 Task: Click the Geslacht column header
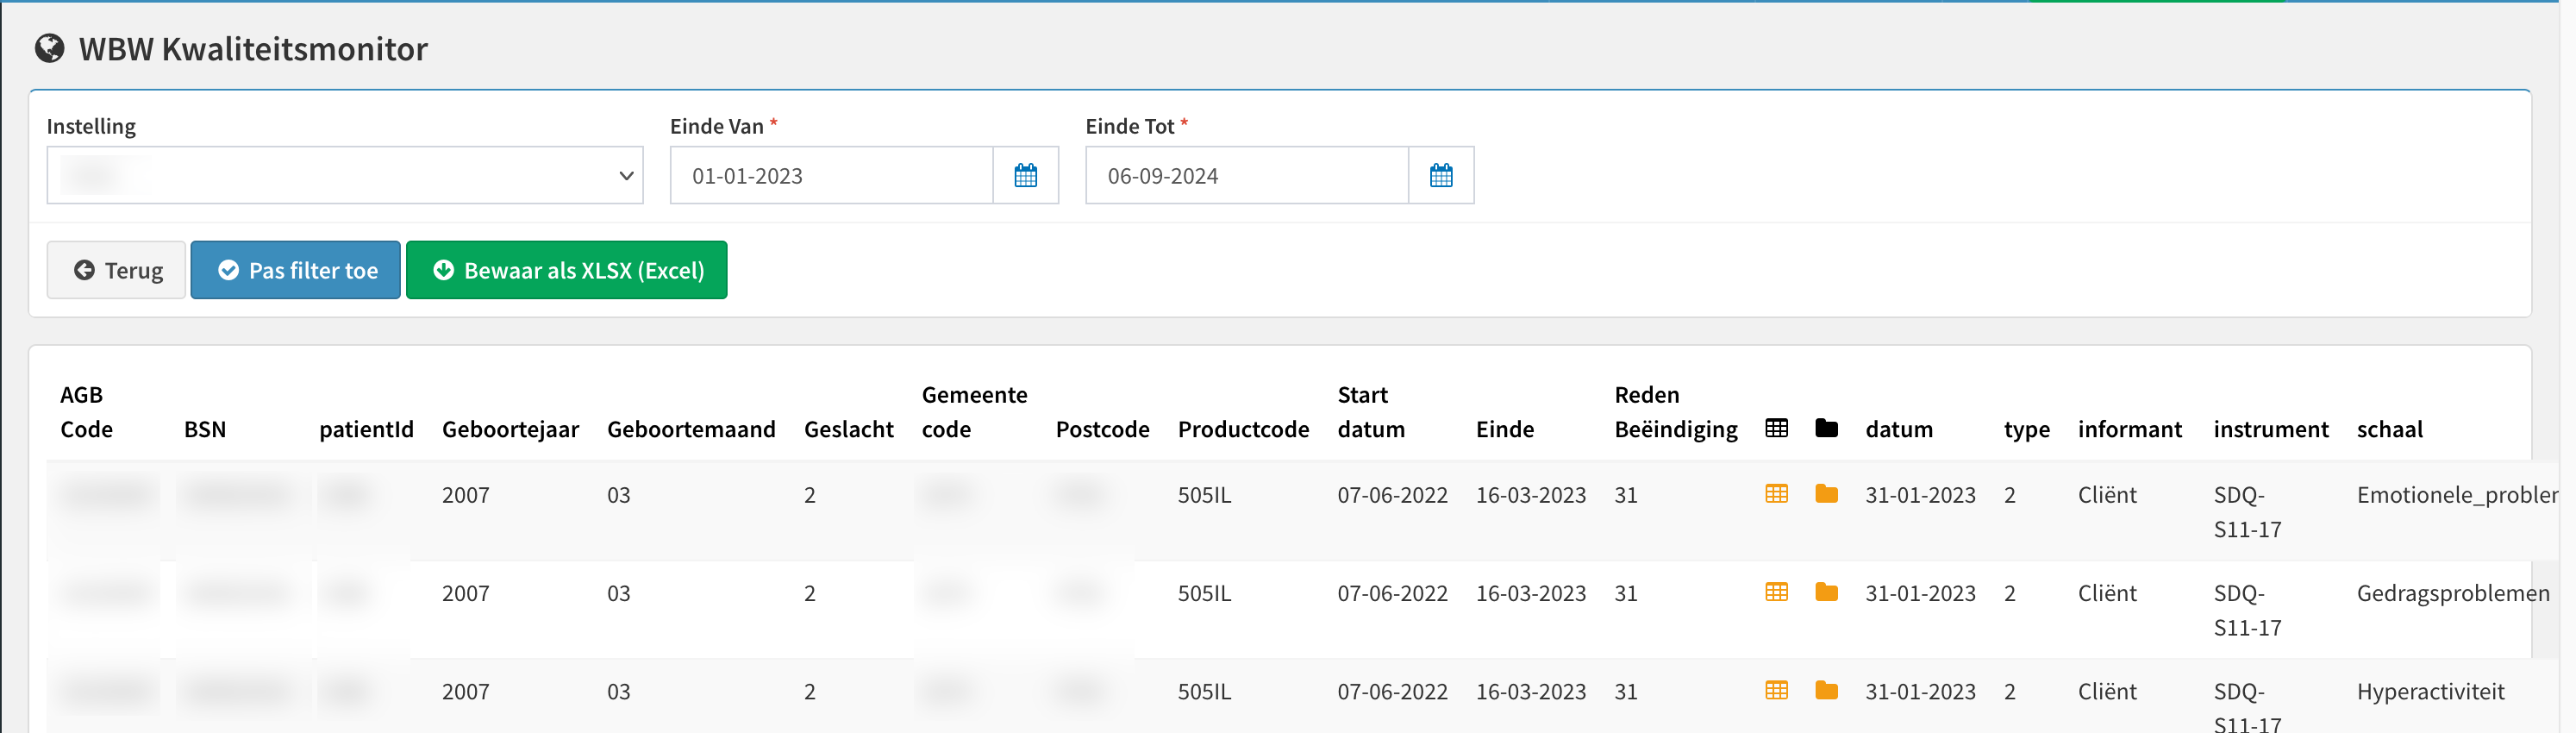(x=849, y=429)
